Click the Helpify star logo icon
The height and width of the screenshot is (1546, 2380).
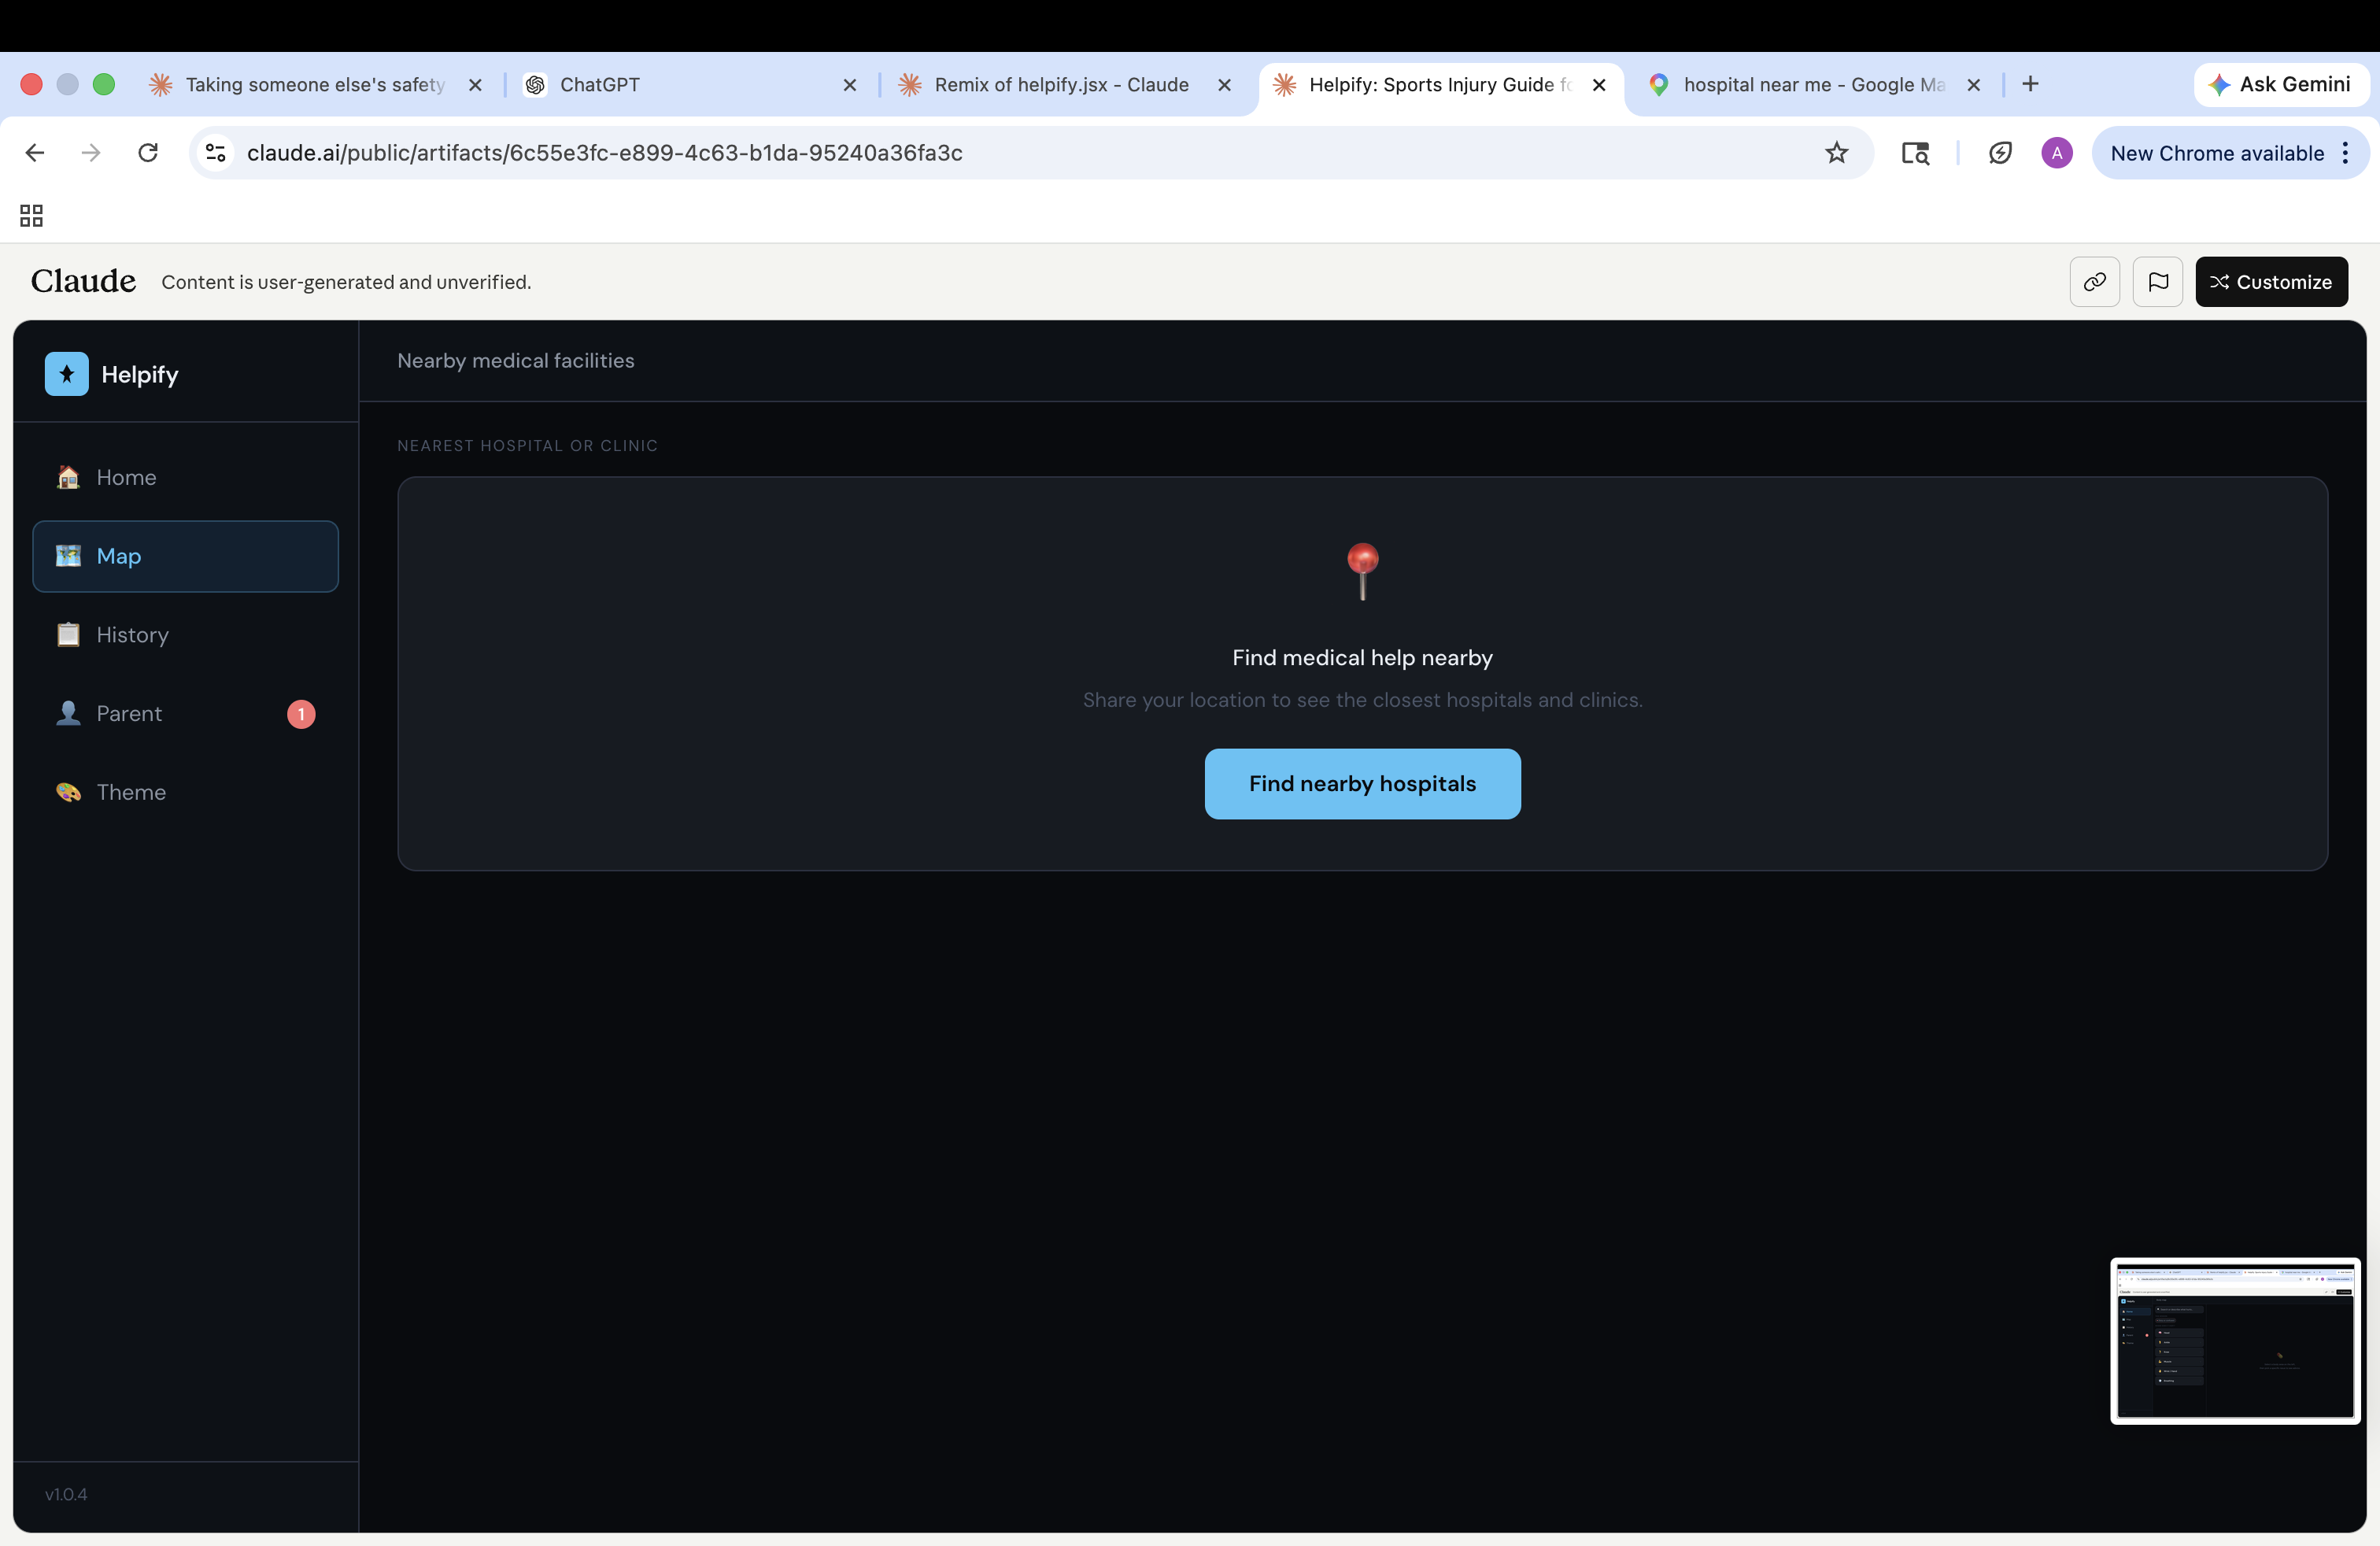pyautogui.click(x=66, y=374)
